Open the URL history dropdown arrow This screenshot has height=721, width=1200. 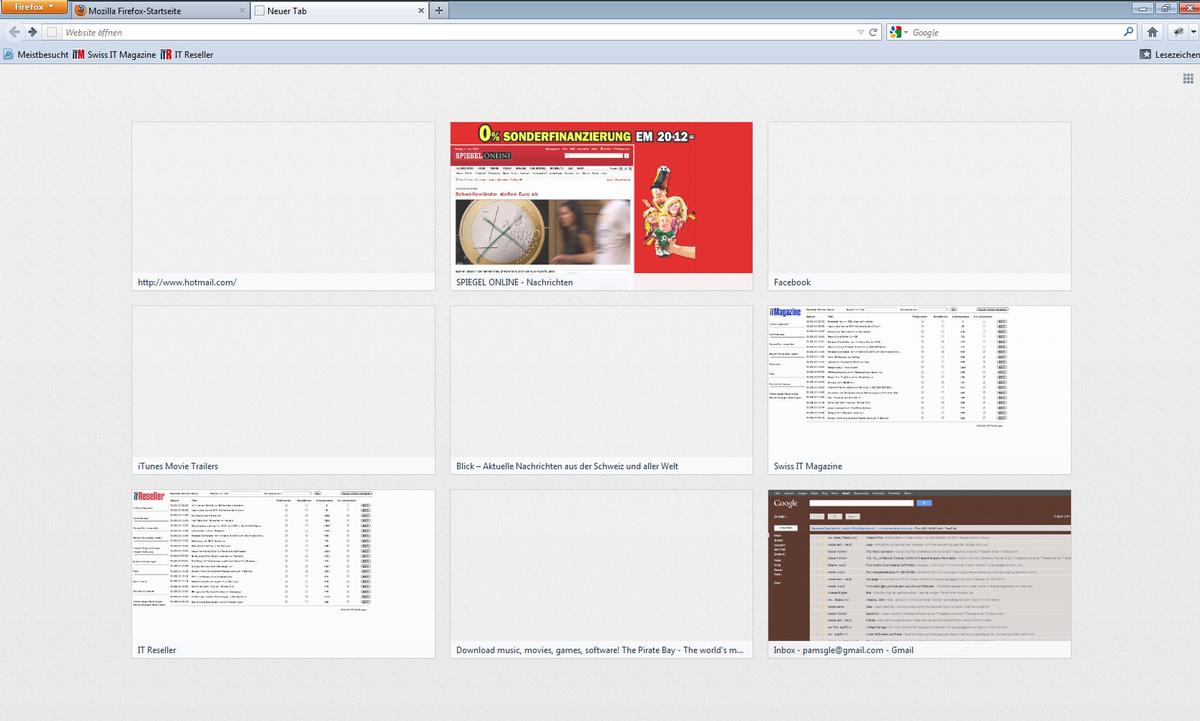861,32
